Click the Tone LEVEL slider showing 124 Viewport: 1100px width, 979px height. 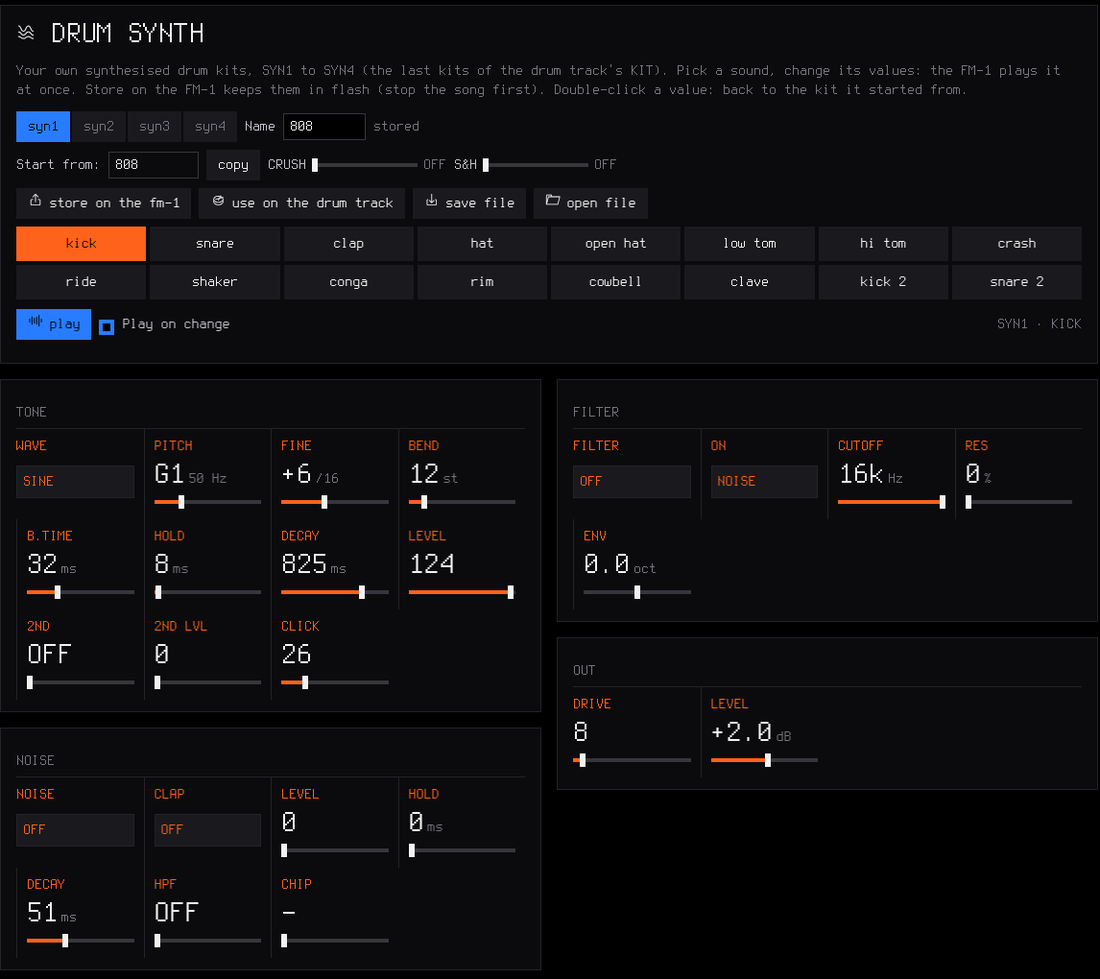462,593
